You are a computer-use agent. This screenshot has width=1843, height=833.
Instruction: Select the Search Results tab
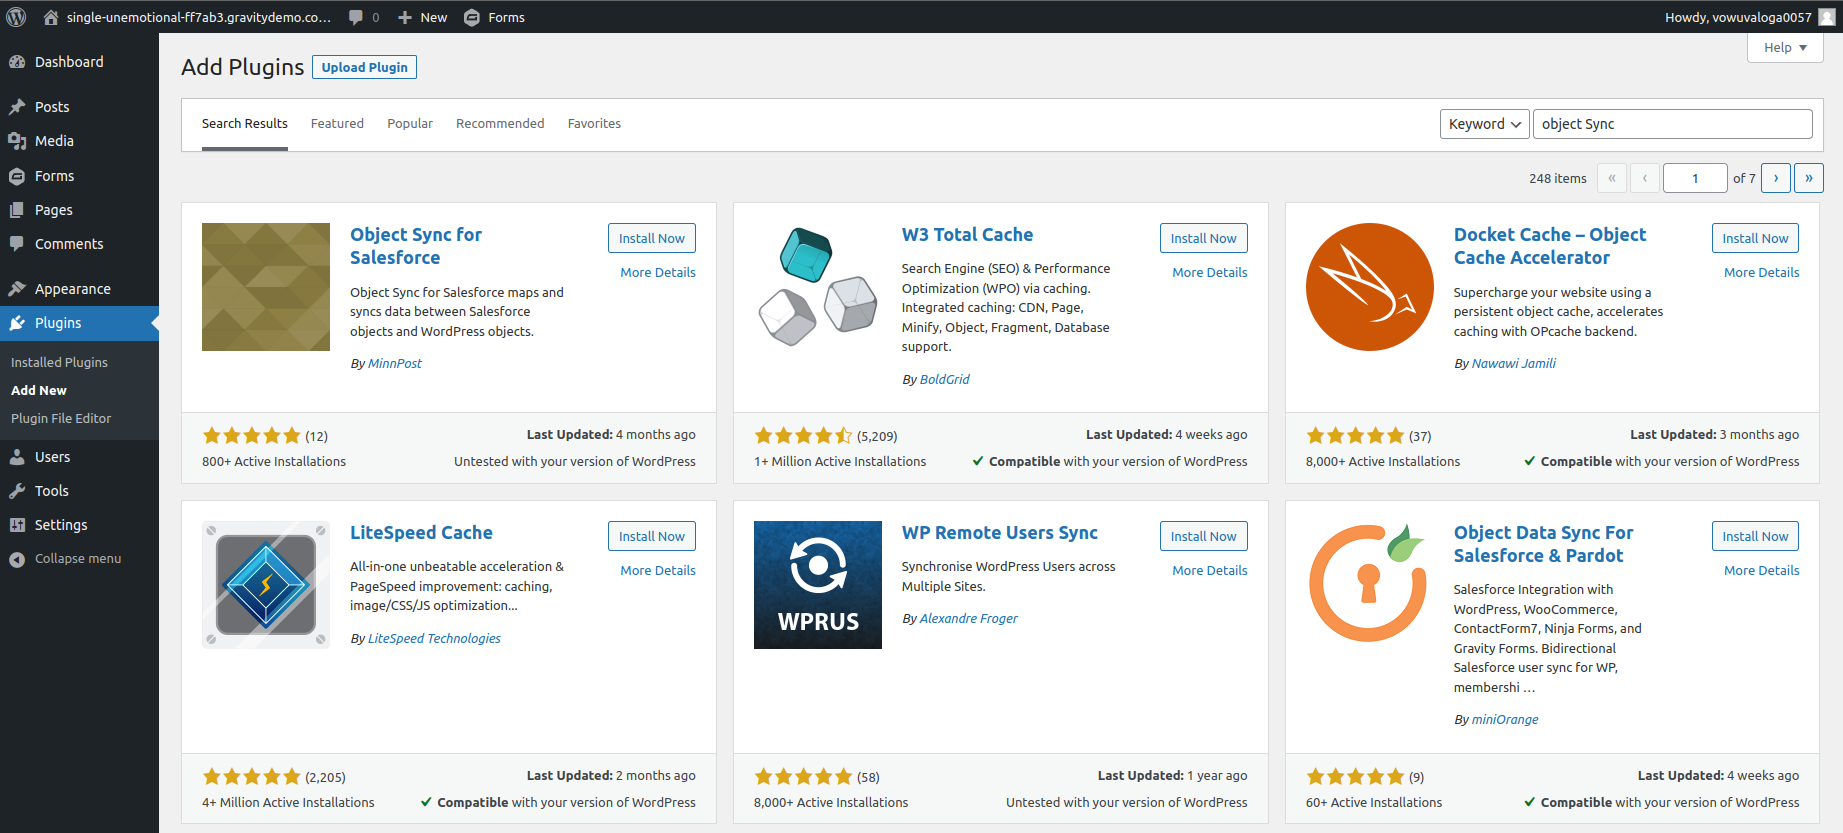pyautogui.click(x=245, y=124)
